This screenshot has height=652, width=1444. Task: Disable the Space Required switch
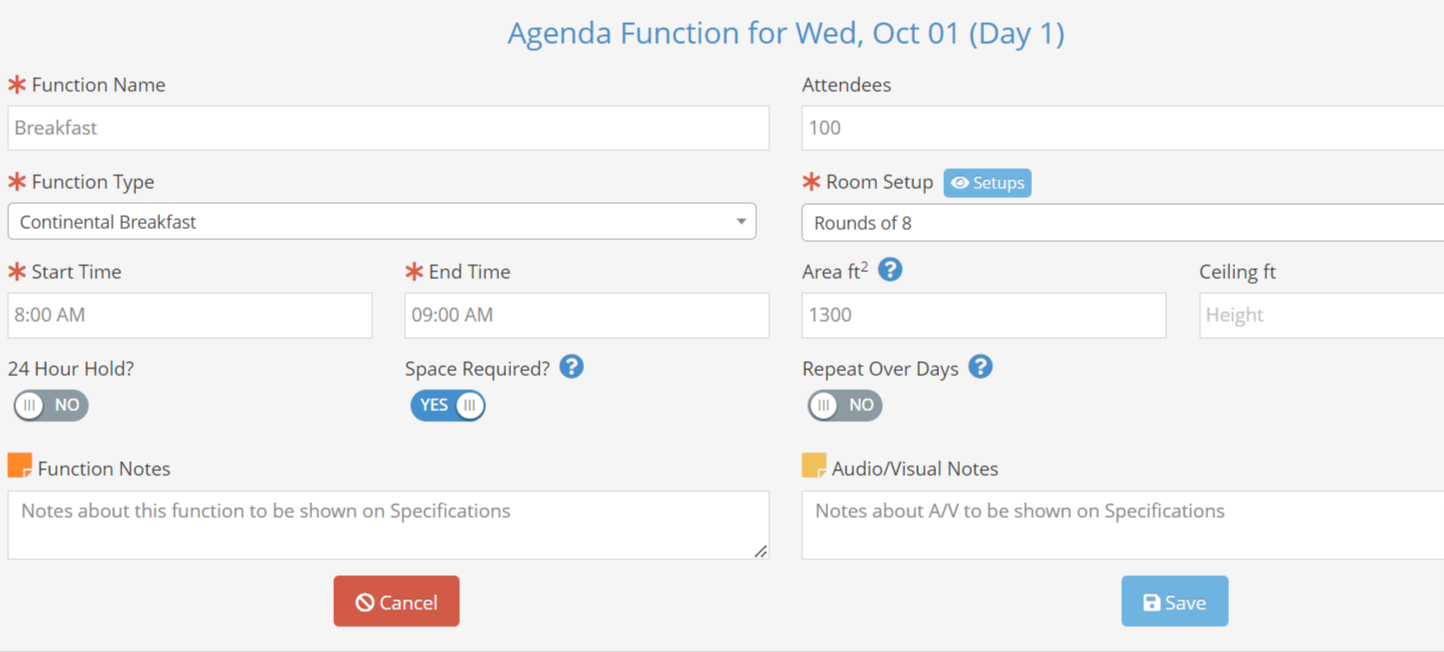(x=448, y=405)
